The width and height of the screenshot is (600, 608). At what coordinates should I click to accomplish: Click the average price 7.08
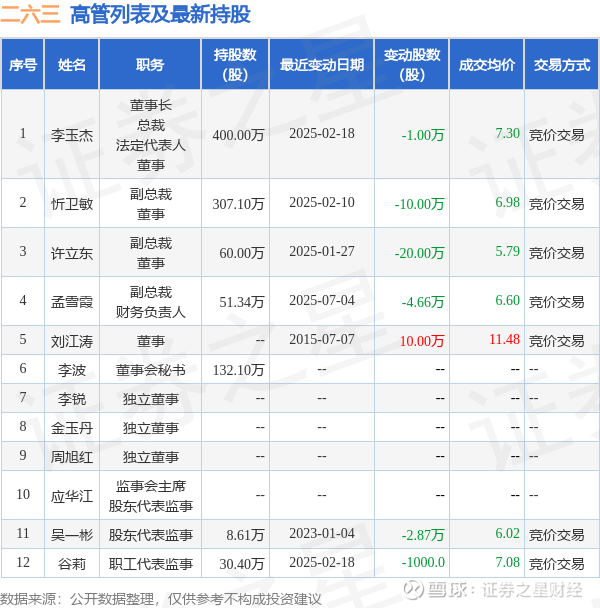[x=507, y=562]
